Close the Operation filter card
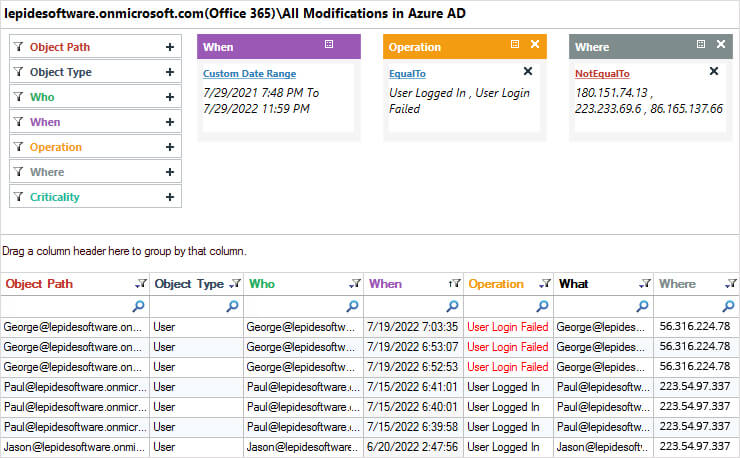 point(535,44)
